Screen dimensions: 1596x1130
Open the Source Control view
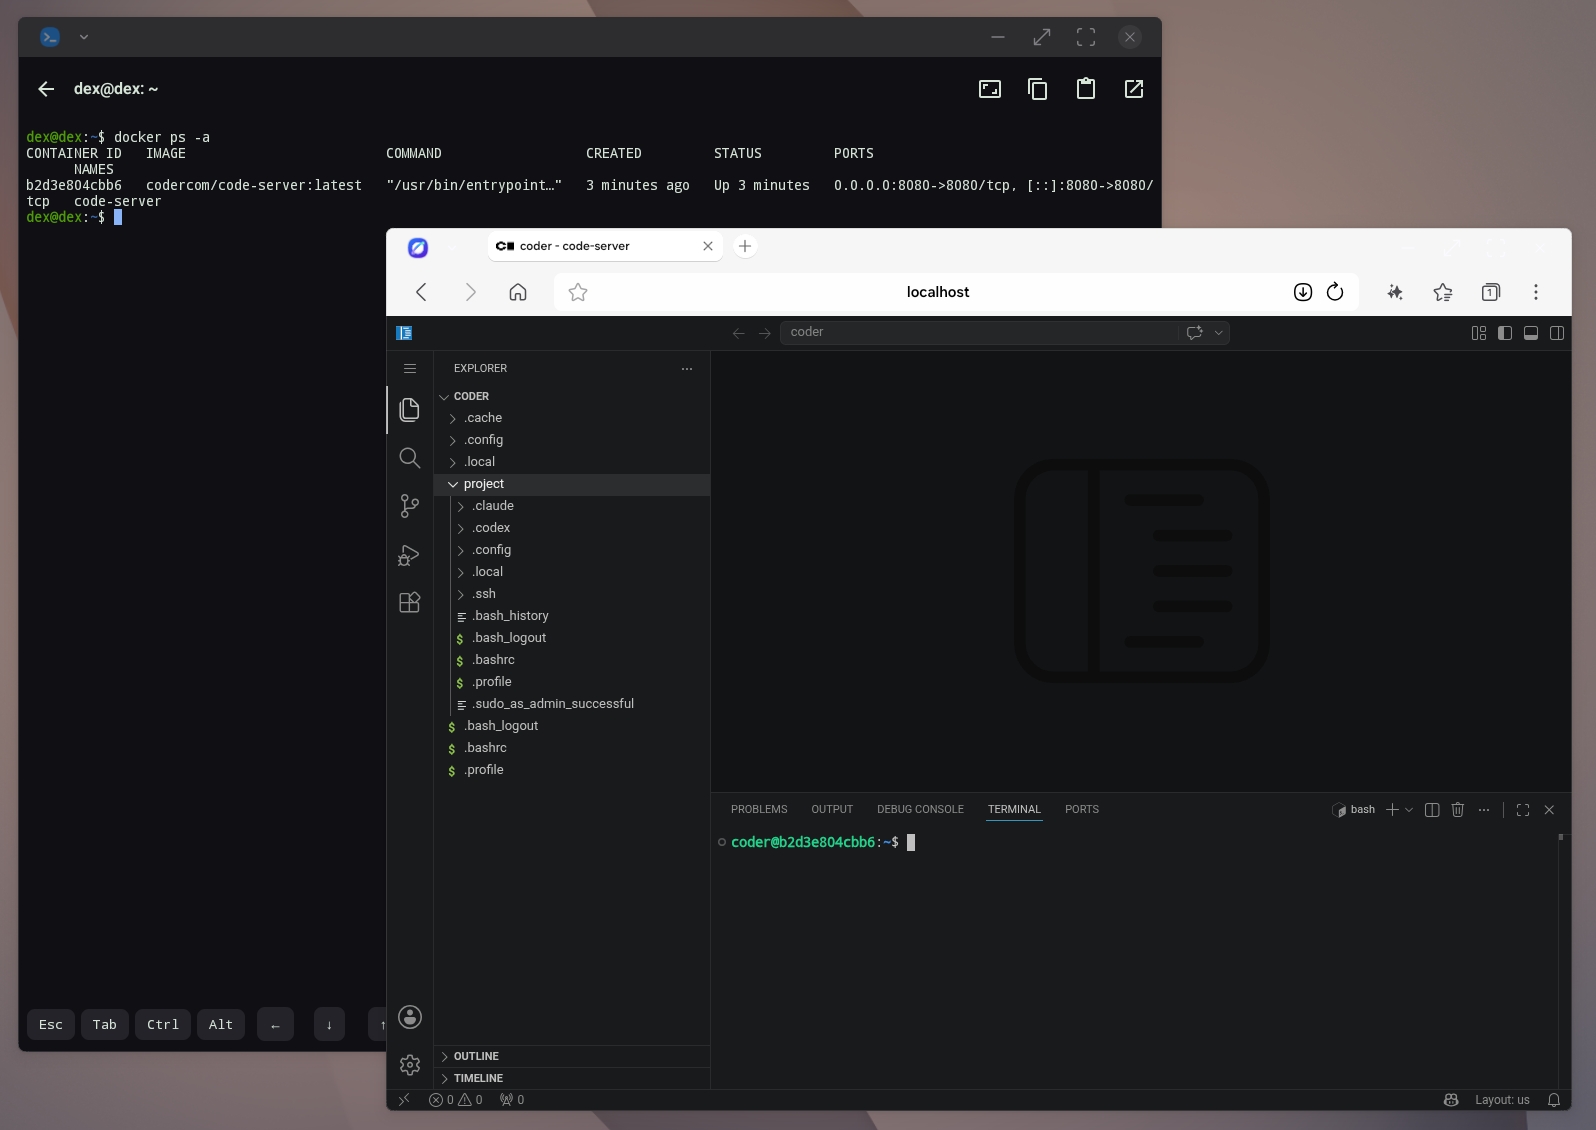[x=409, y=506]
